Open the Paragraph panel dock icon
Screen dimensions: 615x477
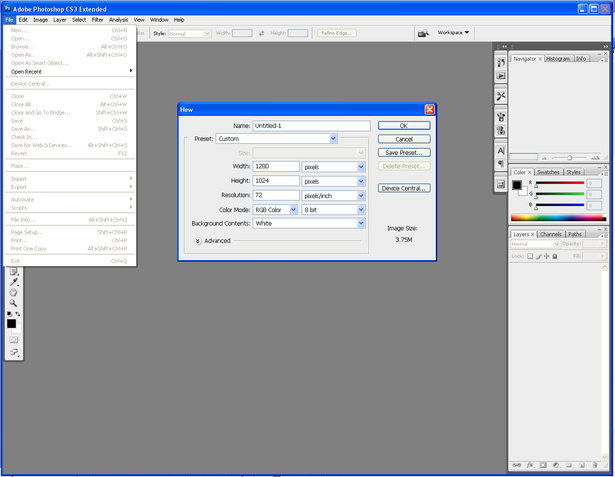coord(501,164)
